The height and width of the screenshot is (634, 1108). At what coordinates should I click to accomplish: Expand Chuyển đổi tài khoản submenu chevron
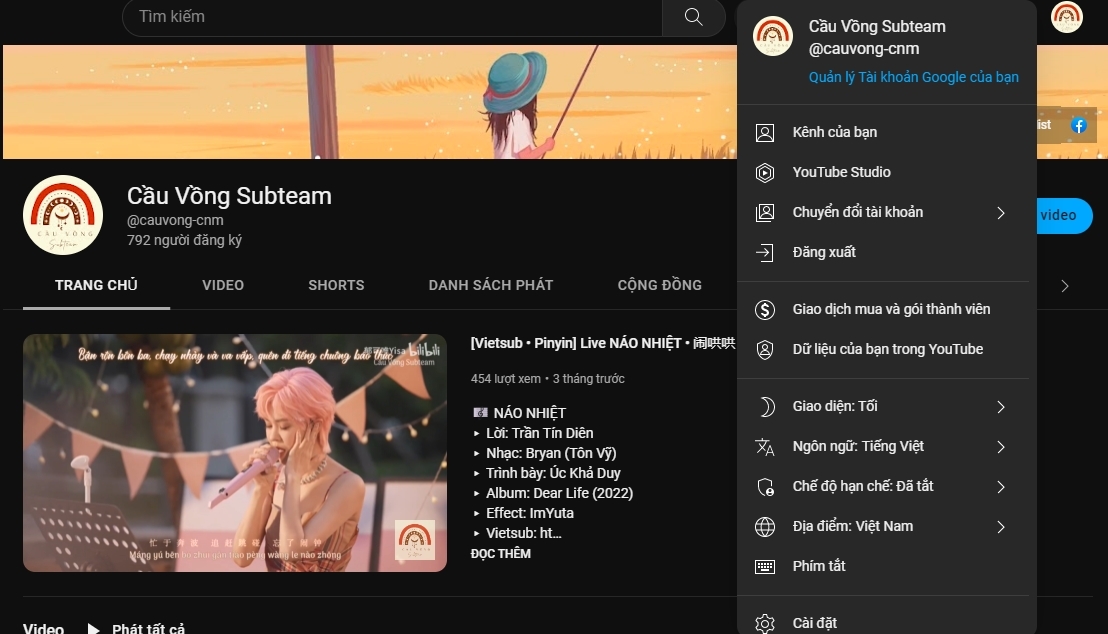1001,213
